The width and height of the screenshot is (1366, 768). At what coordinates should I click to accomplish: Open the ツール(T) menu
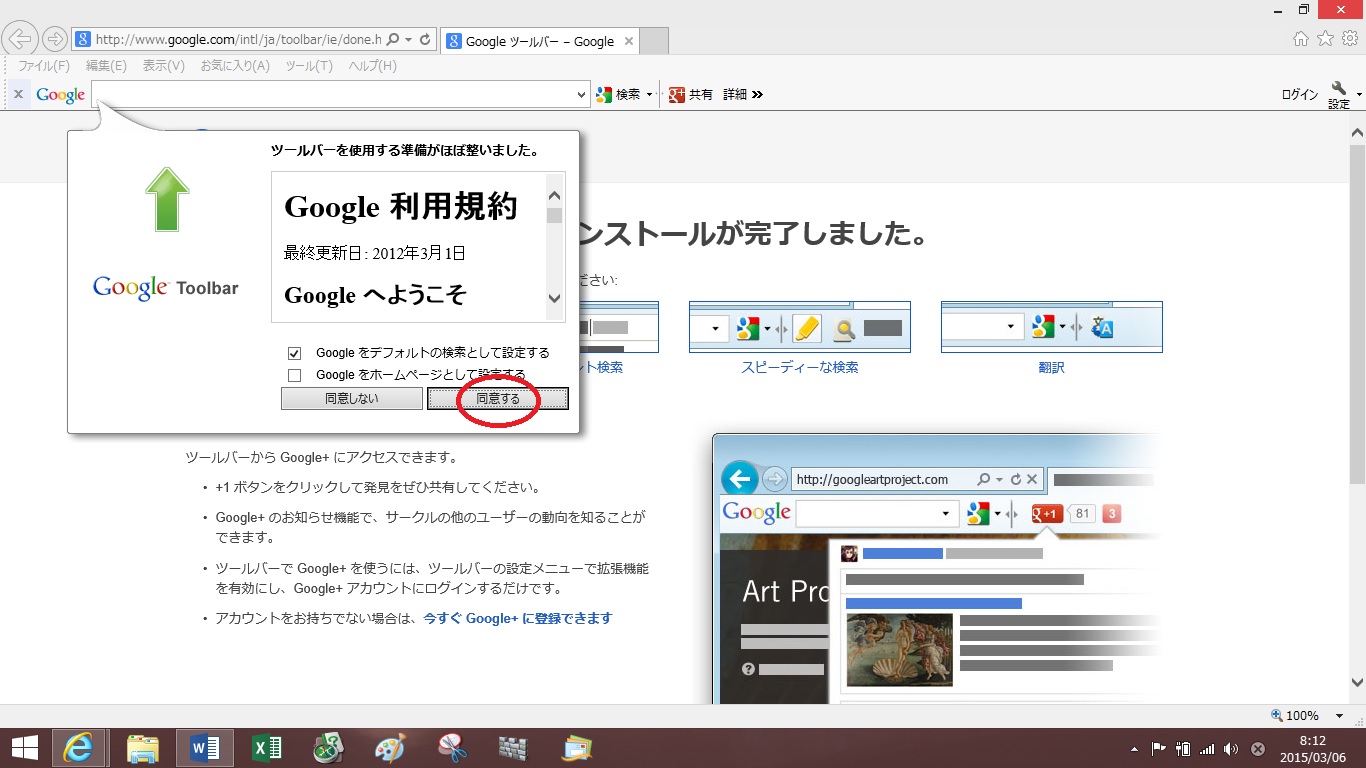coord(309,66)
